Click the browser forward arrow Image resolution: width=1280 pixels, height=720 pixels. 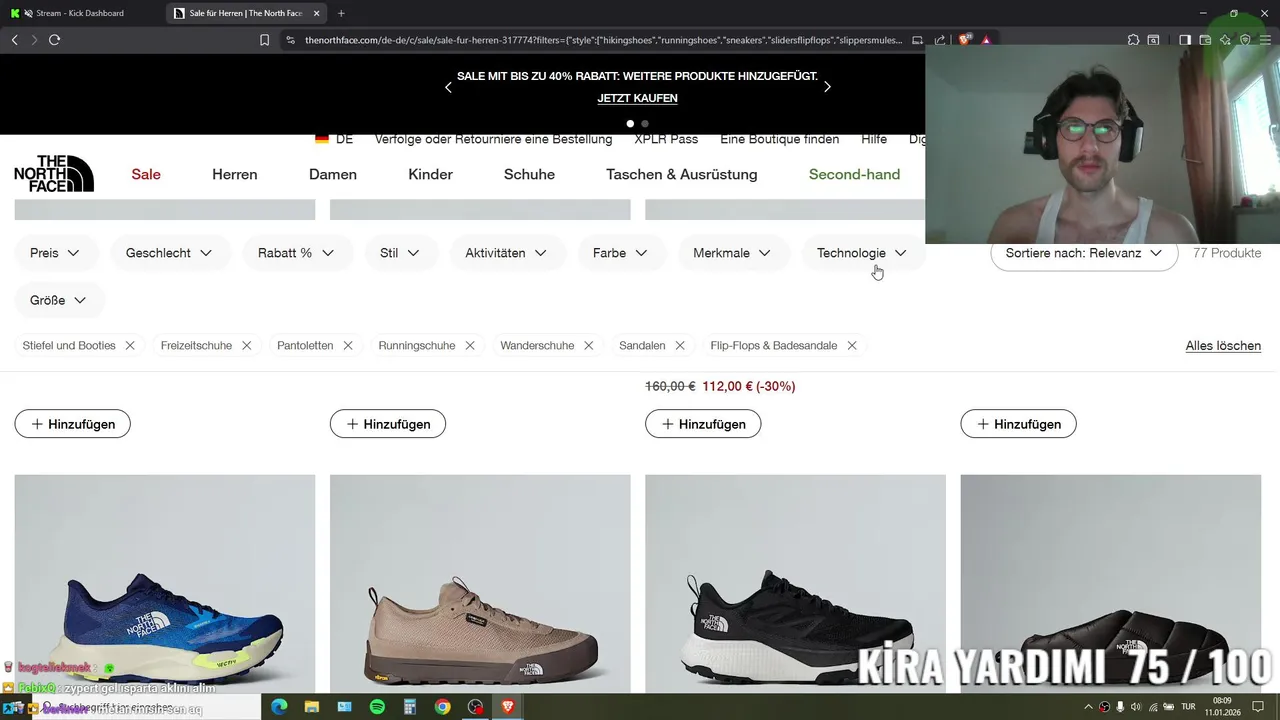(34, 40)
